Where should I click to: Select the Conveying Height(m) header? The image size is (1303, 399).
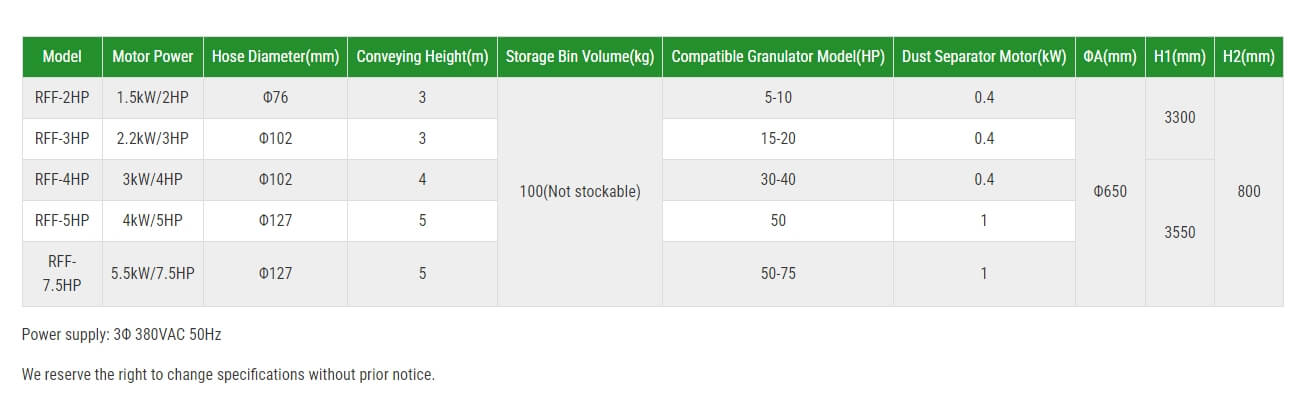423,57
